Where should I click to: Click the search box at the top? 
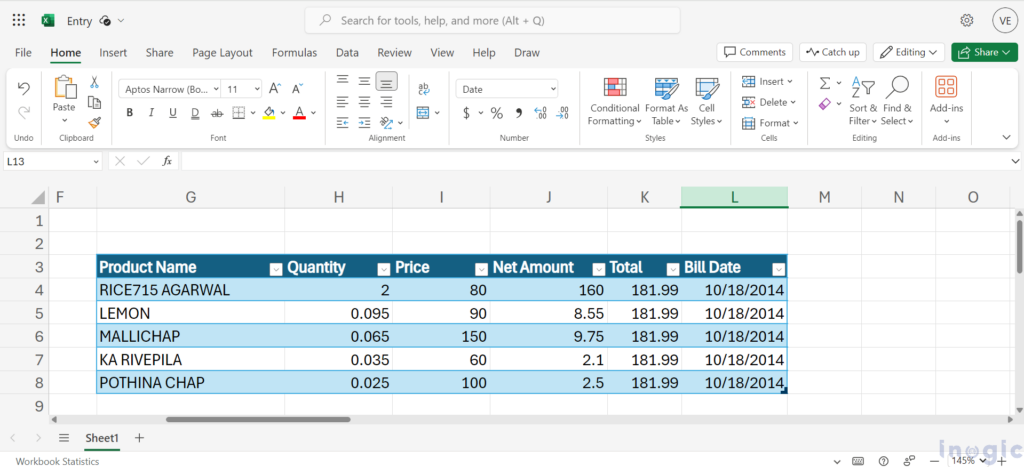point(492,20)
